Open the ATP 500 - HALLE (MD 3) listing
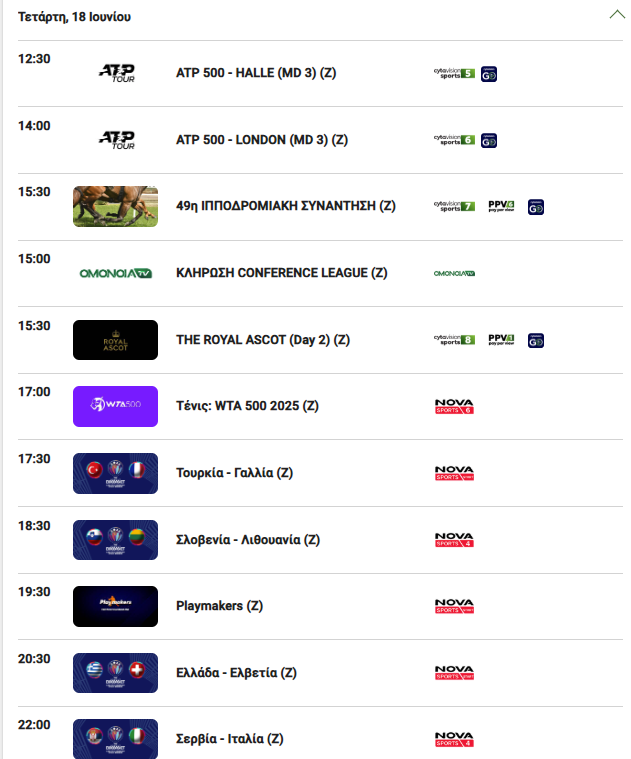The width and height of the screenshot is (631, 759). pos(256,73)
